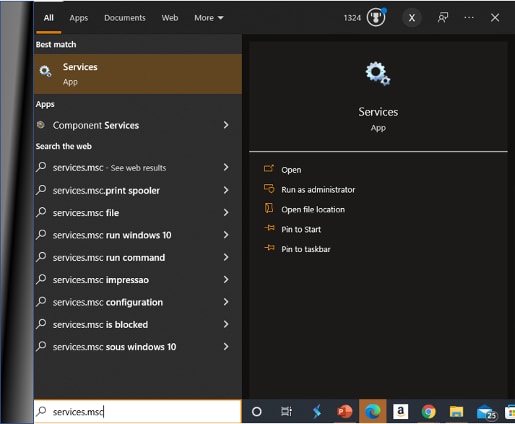The width and height of the screenshot is (515, 424).
Task: Open the Microsoft Rewards trophy icon
Action: click(x=376, y=17)
